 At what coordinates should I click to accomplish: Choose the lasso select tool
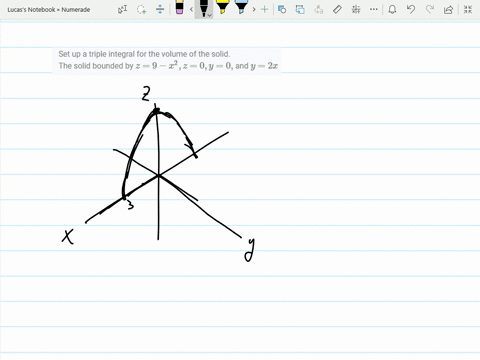point(142,9)
